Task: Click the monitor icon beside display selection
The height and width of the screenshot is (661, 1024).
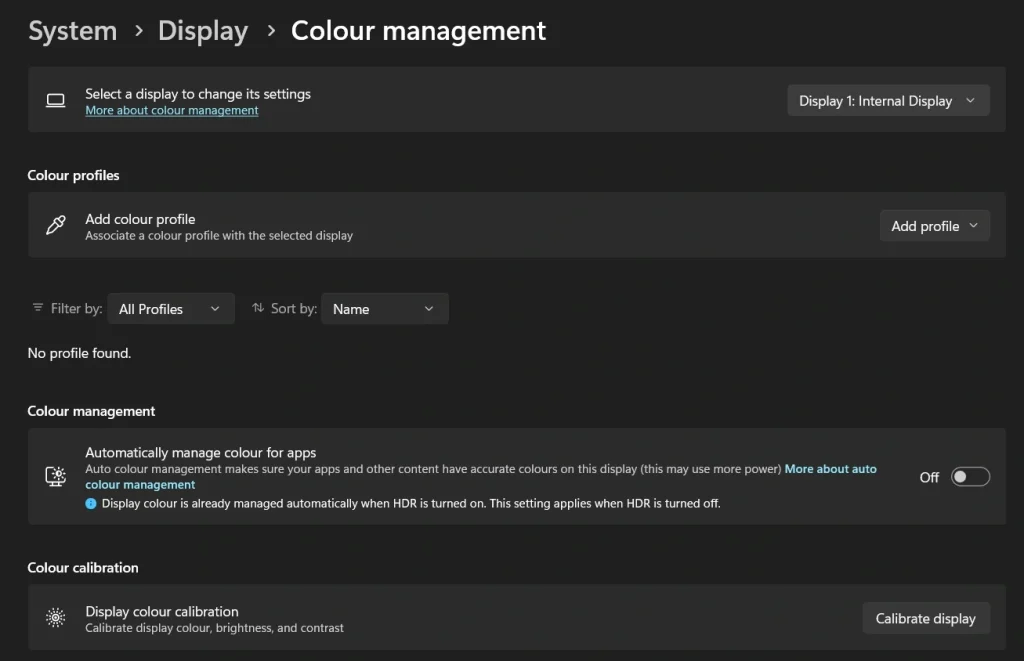Action: click(x=56, y=100)
